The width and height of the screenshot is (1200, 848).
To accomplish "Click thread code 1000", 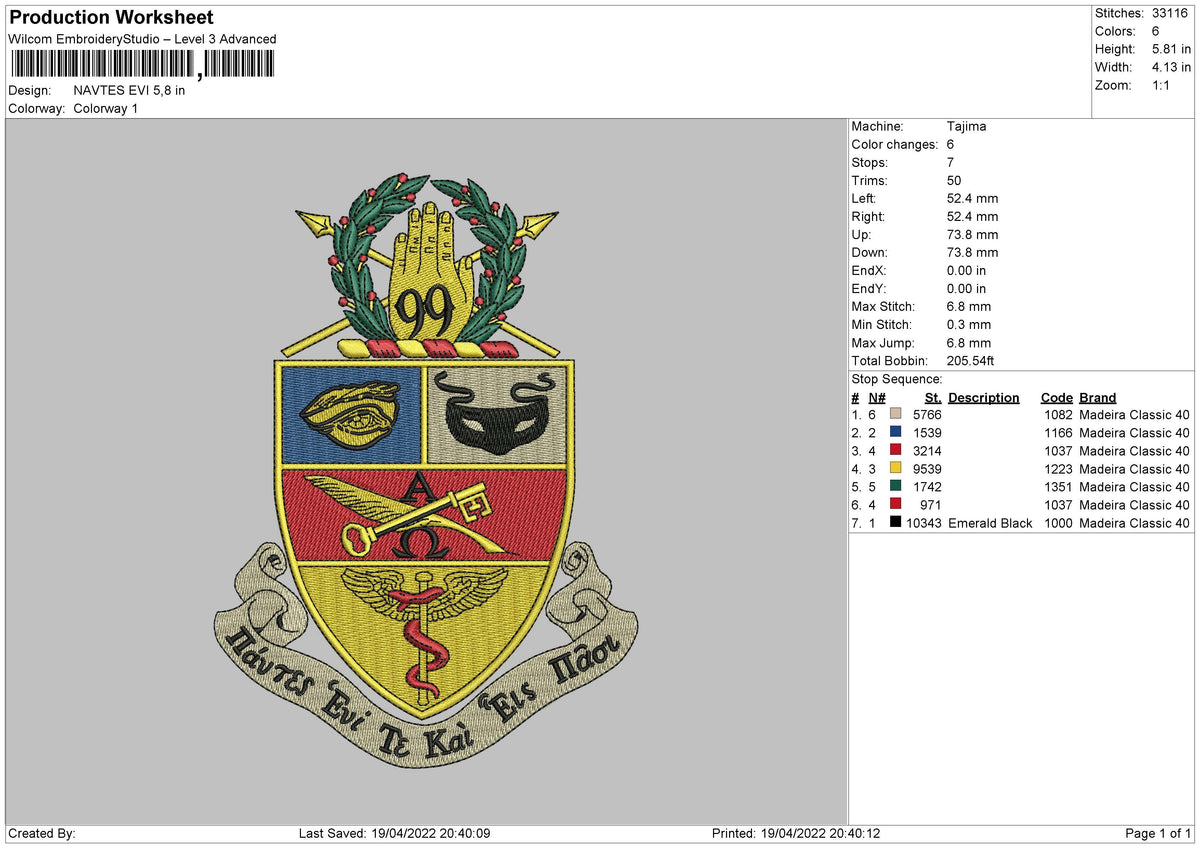I will (x=1058, y=523).
